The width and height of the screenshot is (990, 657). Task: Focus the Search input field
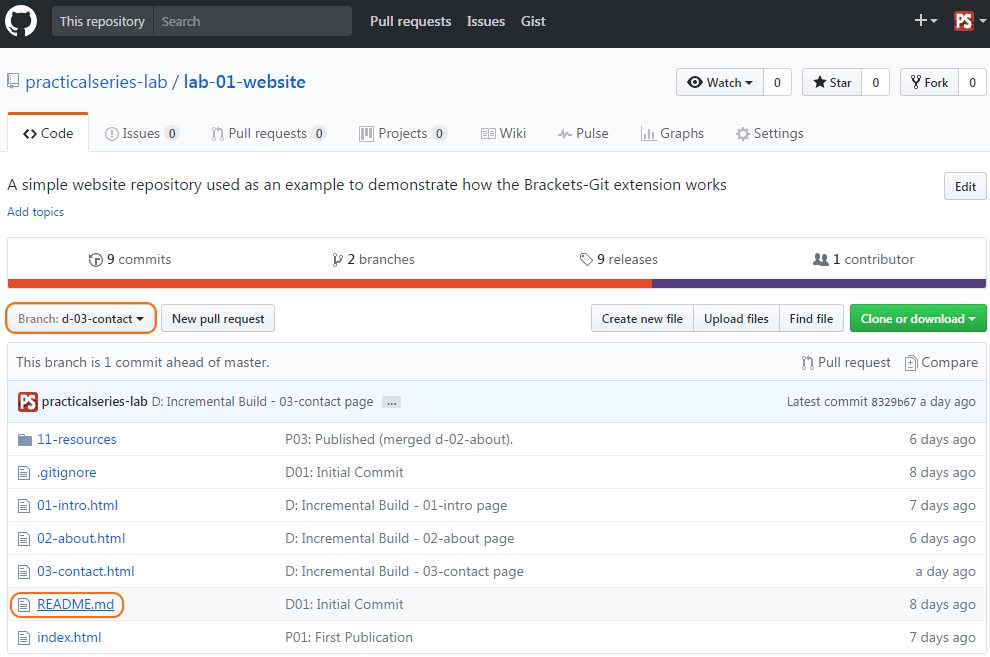(253, 21)
